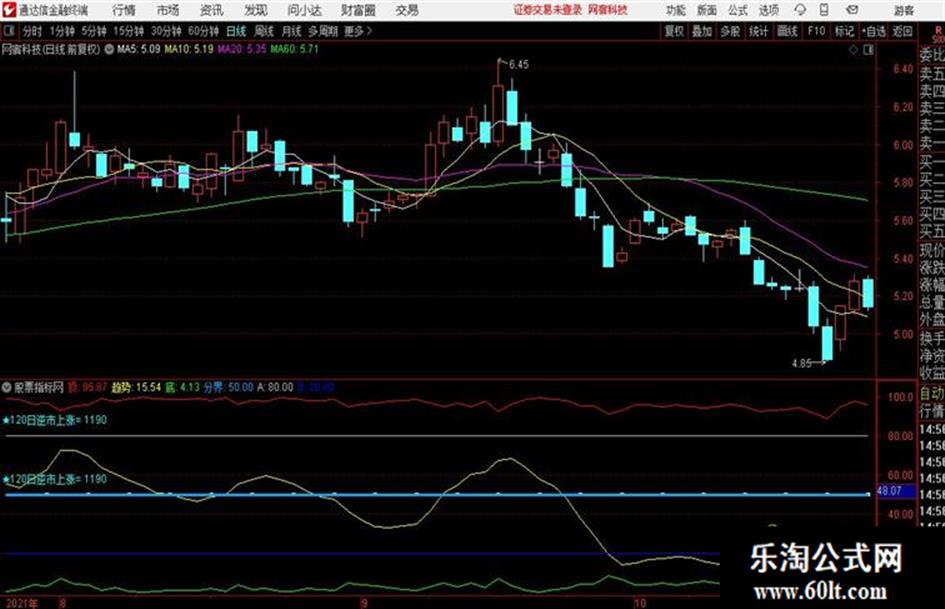Image resolution: width=945 pixels, height=609 pixels.
Task: Click the panel layout icon at chart top-right
Action: click(x=868, y=49)
